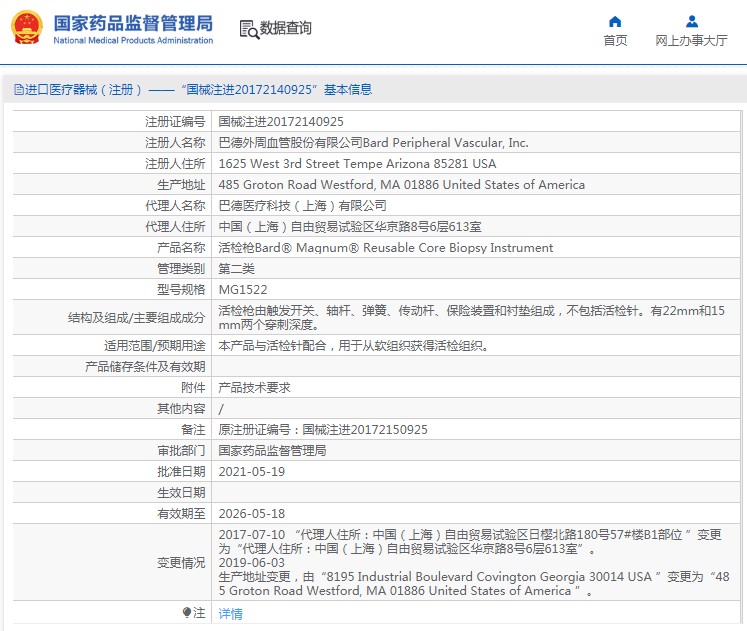Click the 数据查询 search-document icon
This screenshot has height=631, width=747.
(x=249, y=29)
